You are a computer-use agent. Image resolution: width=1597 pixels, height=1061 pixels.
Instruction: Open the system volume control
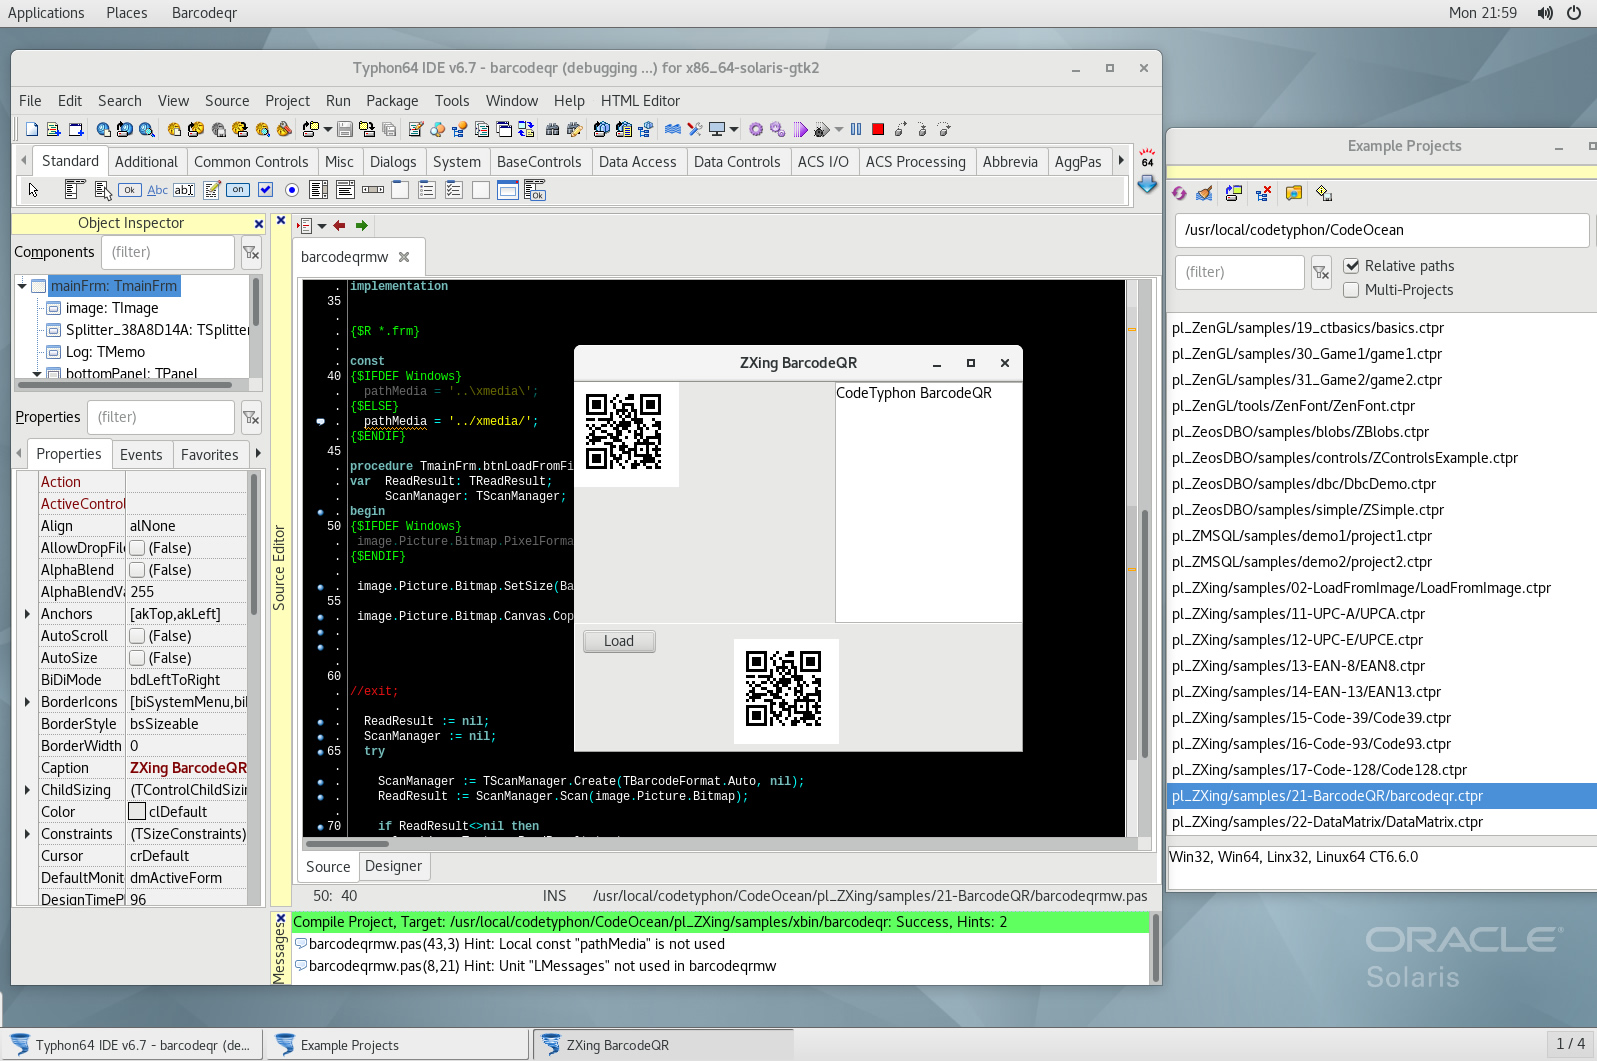(1545, 13)
